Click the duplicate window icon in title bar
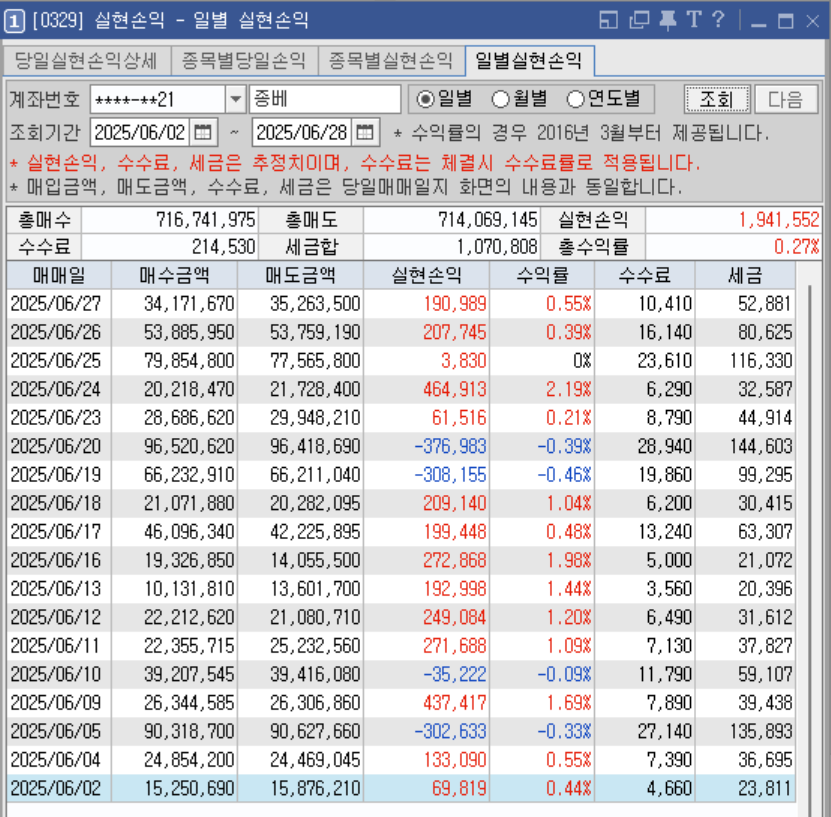Image resolution: width=831 pixels, height=817 pixels. tap(640, 20)
